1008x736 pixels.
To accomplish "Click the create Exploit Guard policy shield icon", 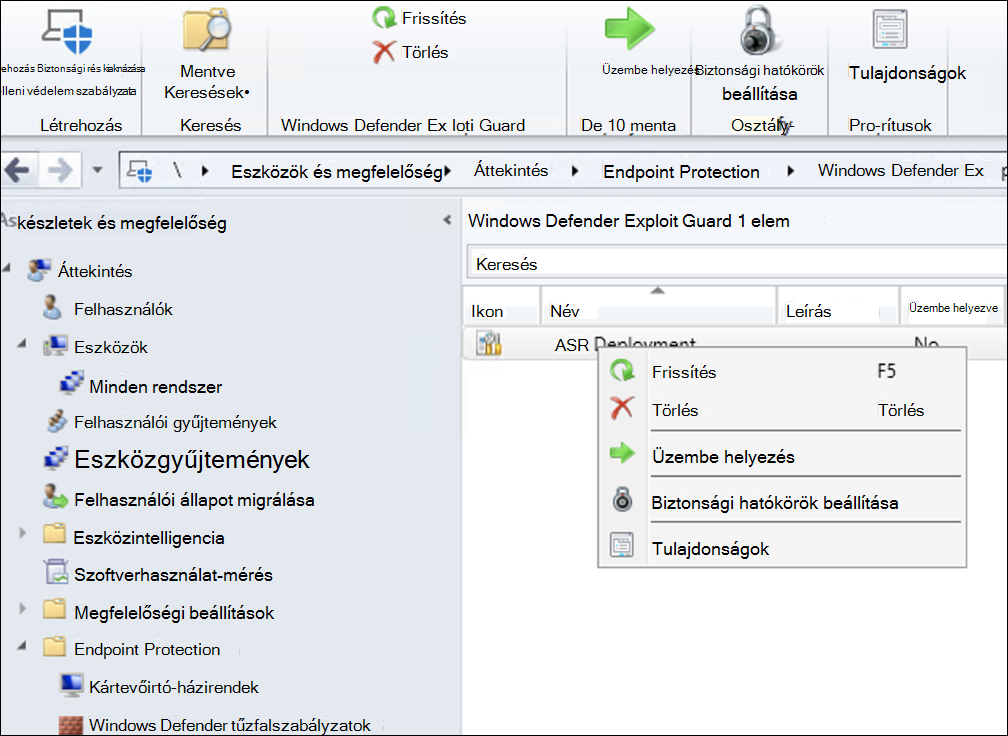I will coord(68,31).
